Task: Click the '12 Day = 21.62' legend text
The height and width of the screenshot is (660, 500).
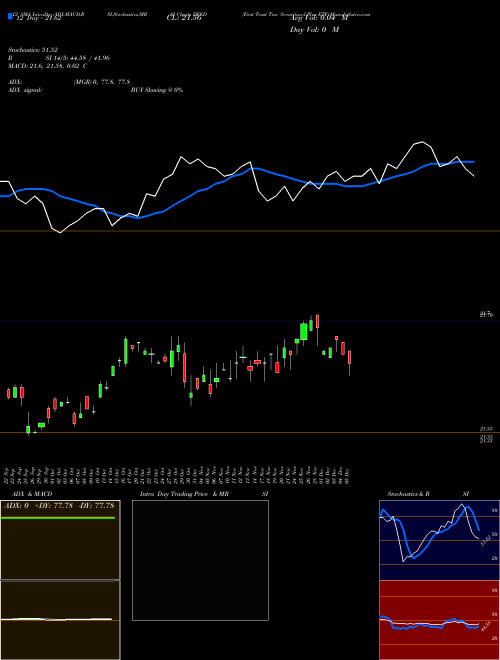Action: click(39, 18)
